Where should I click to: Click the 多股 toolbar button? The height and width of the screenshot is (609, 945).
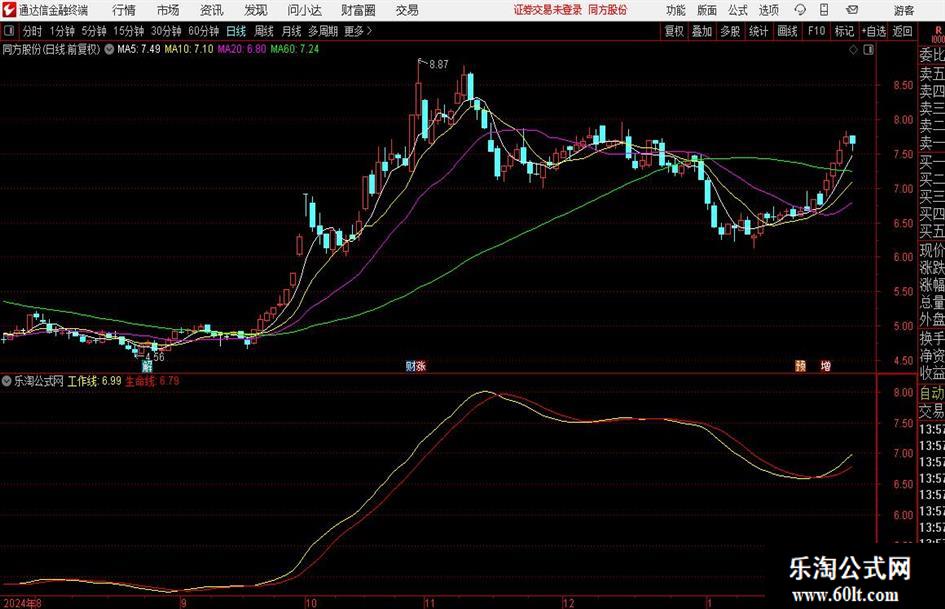[x=730, y=31]
